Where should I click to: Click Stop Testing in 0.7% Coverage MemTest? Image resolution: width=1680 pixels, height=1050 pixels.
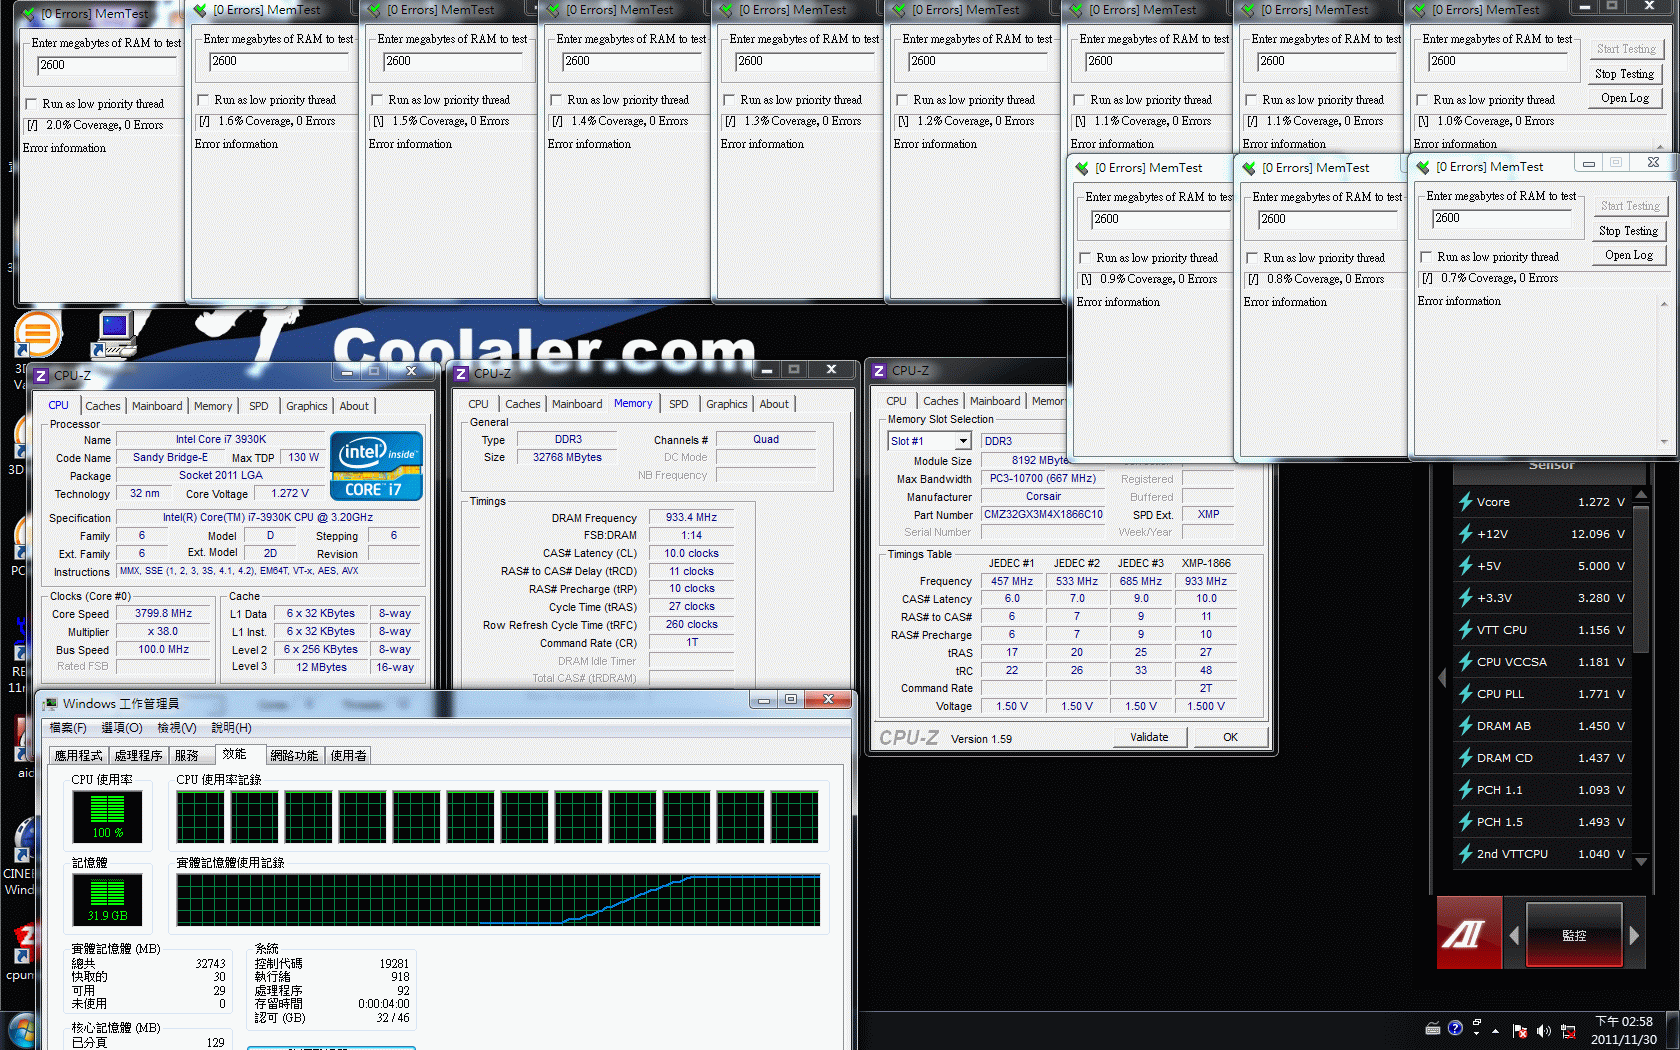[x=1628, y=231]
